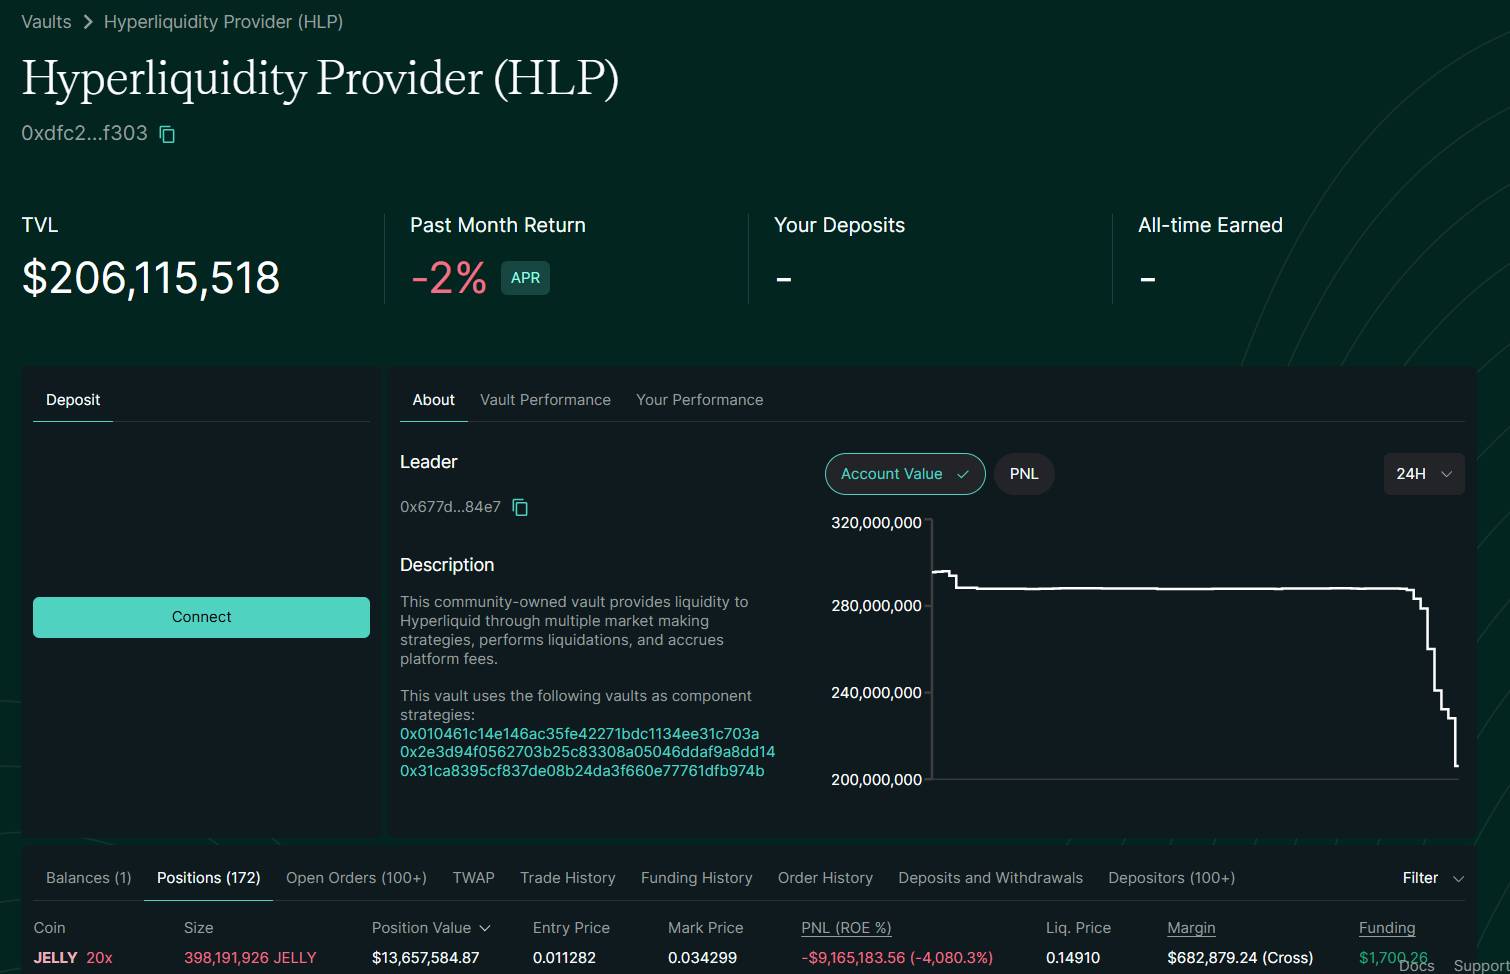Click Margin column header
Viewport: 1510px width, 974px height.
coord(1191,928)
